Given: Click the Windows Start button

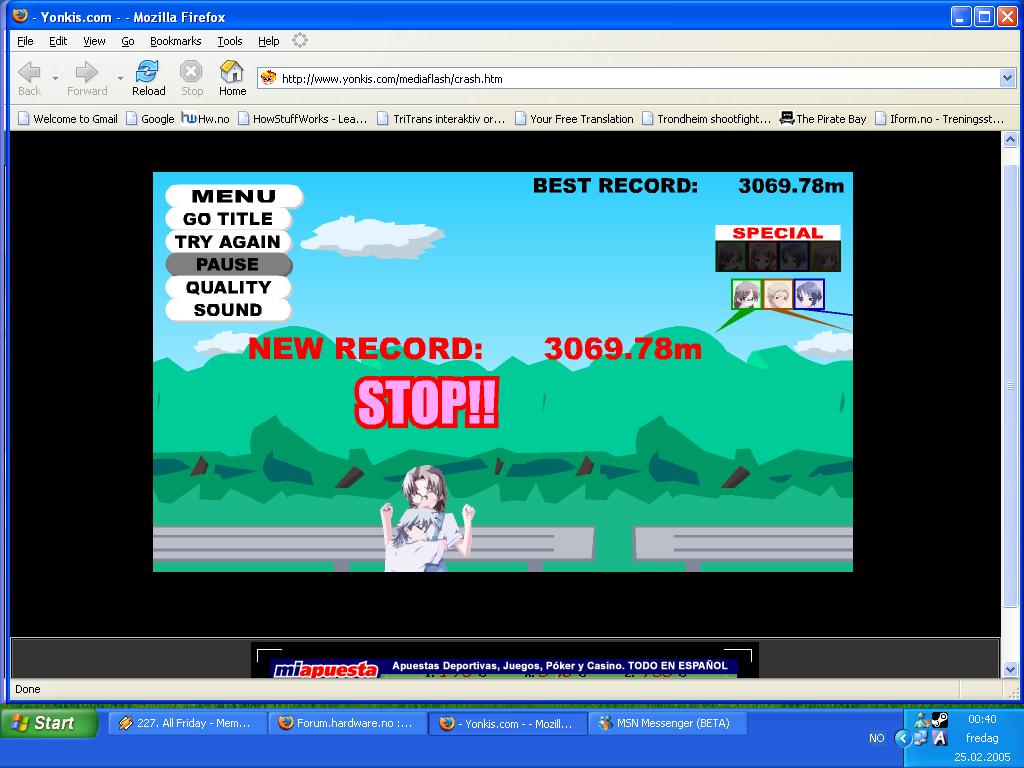Looking at the screenshot, I should (x=49, y=723).
